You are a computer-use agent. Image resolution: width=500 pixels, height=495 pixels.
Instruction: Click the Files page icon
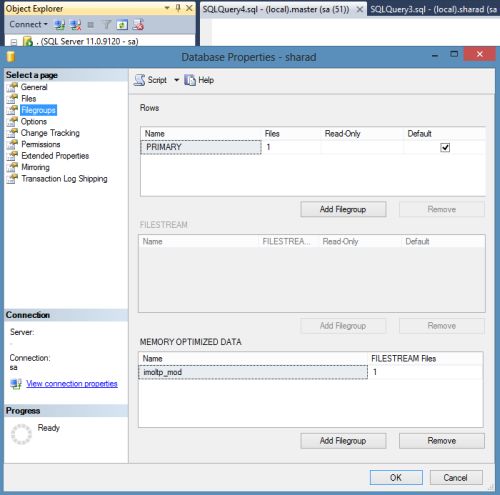[12, 99]
